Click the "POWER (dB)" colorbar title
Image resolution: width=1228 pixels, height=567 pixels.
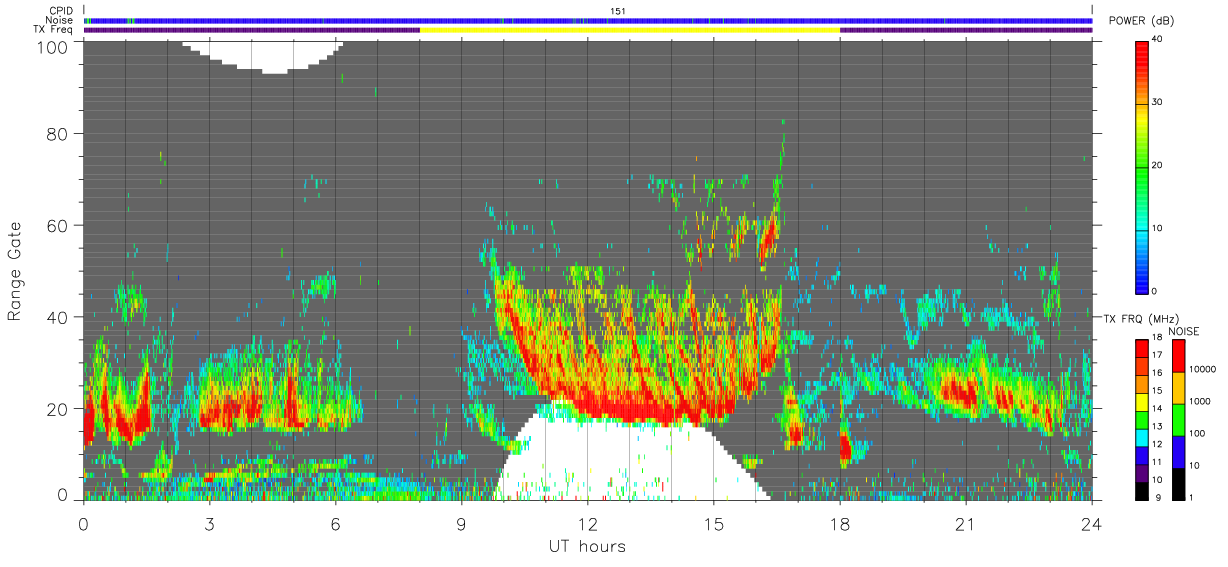coord(1143,22)
